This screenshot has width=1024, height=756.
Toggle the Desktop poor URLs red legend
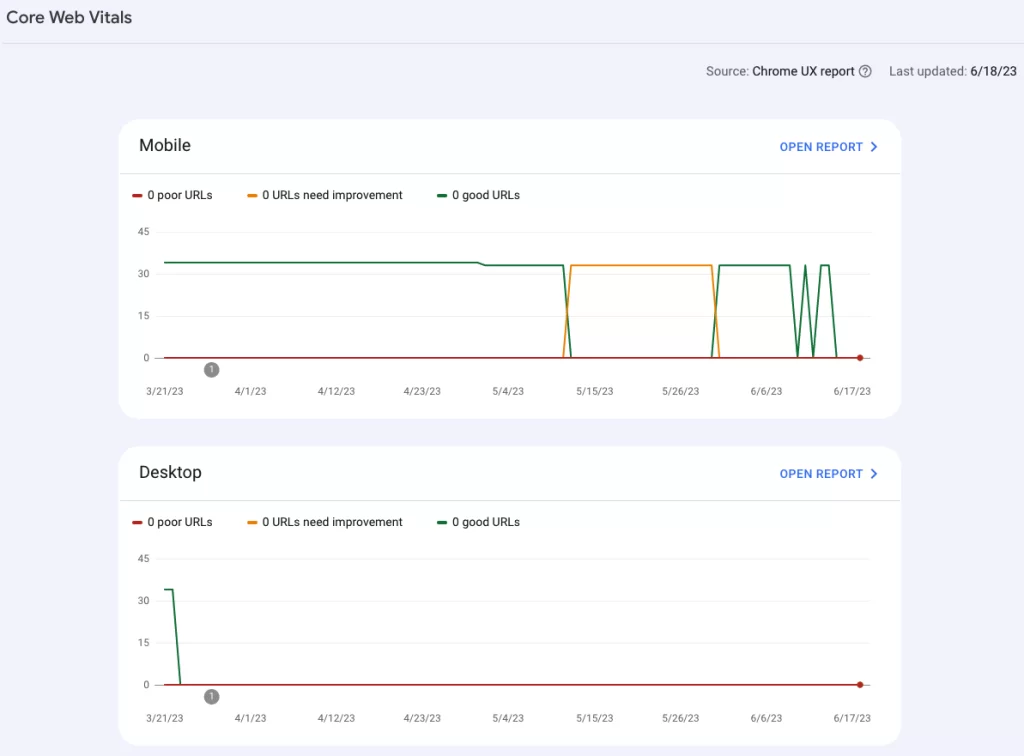click(172, 522)
